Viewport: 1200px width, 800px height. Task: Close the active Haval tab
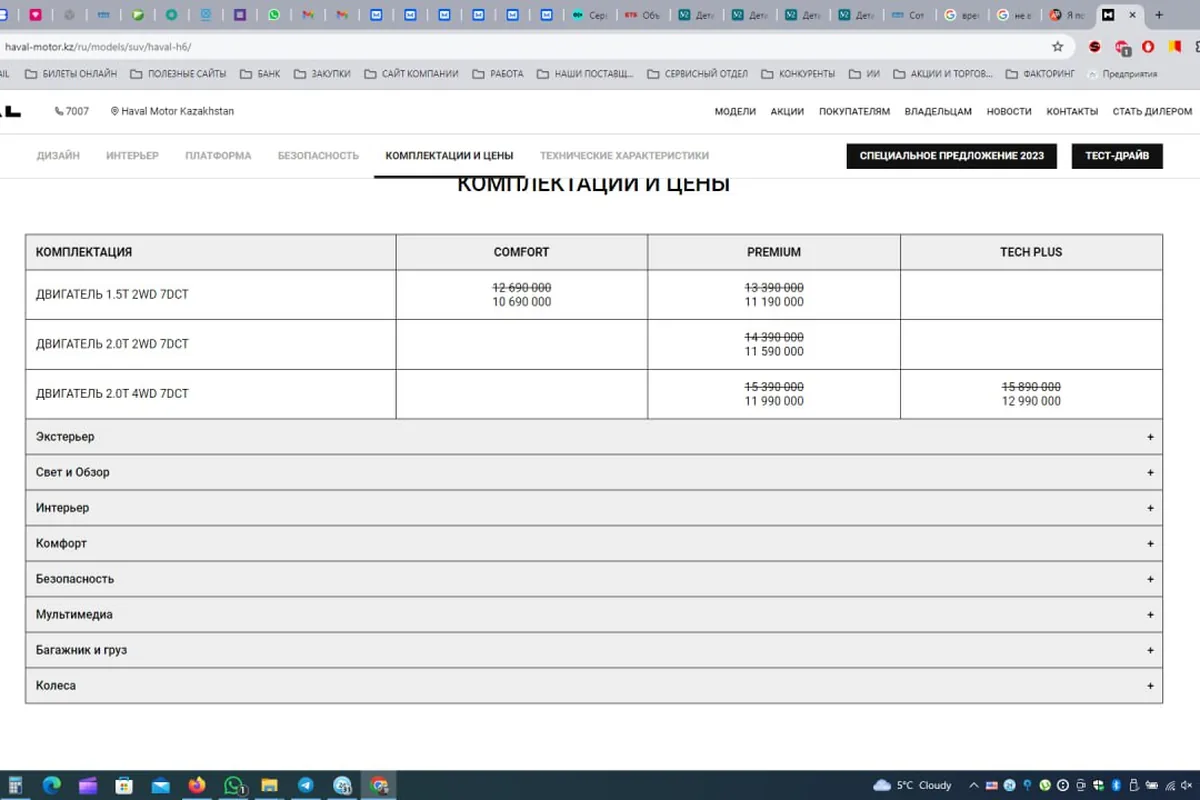point(1132,15)
